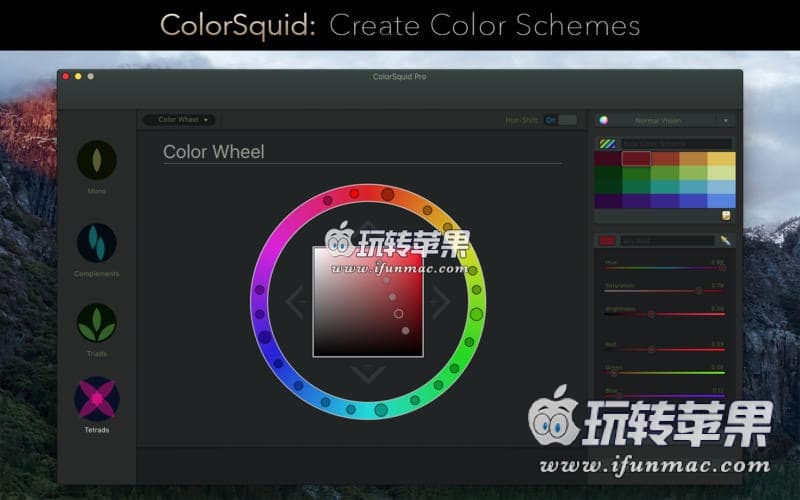Open the Normal Vision dropdown
Image resolution: width=800 pixels, height=500 pixels.
tap(665, 120)
